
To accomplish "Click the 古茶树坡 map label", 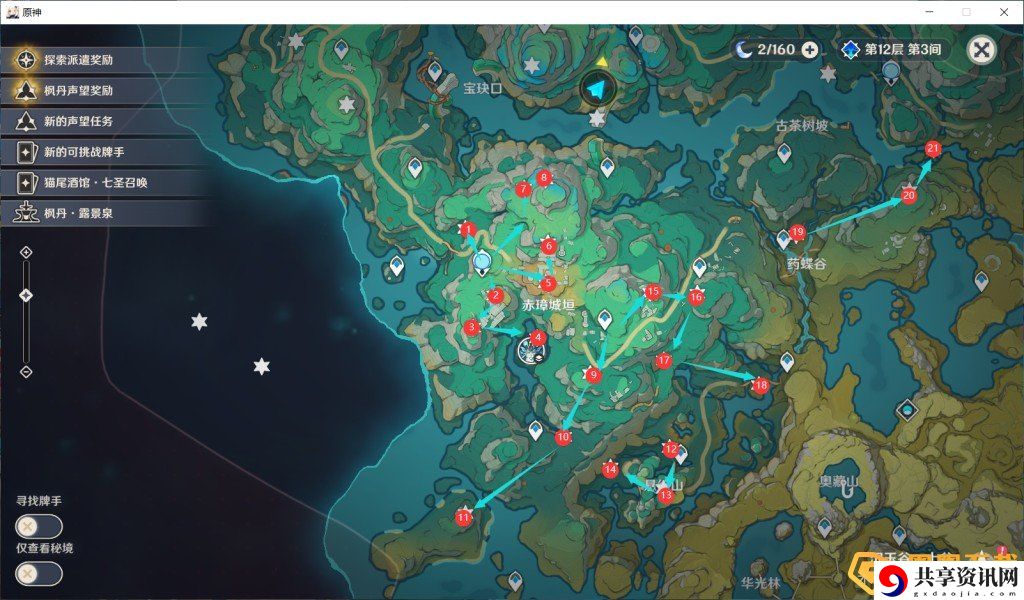I will pyautogui.click(x=802, y=125).
